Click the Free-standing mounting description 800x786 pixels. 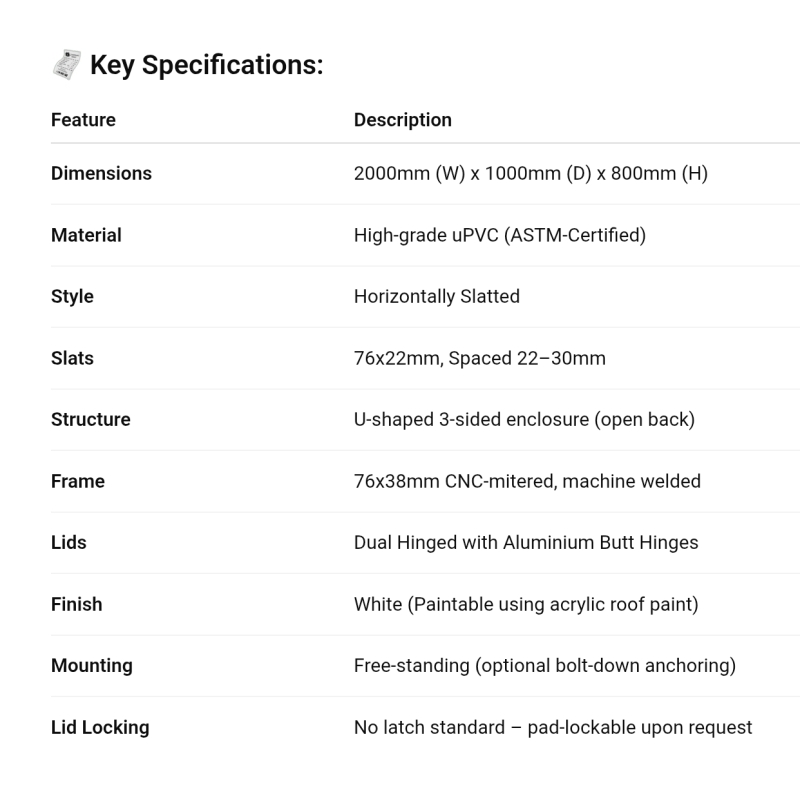click(544, 665)
